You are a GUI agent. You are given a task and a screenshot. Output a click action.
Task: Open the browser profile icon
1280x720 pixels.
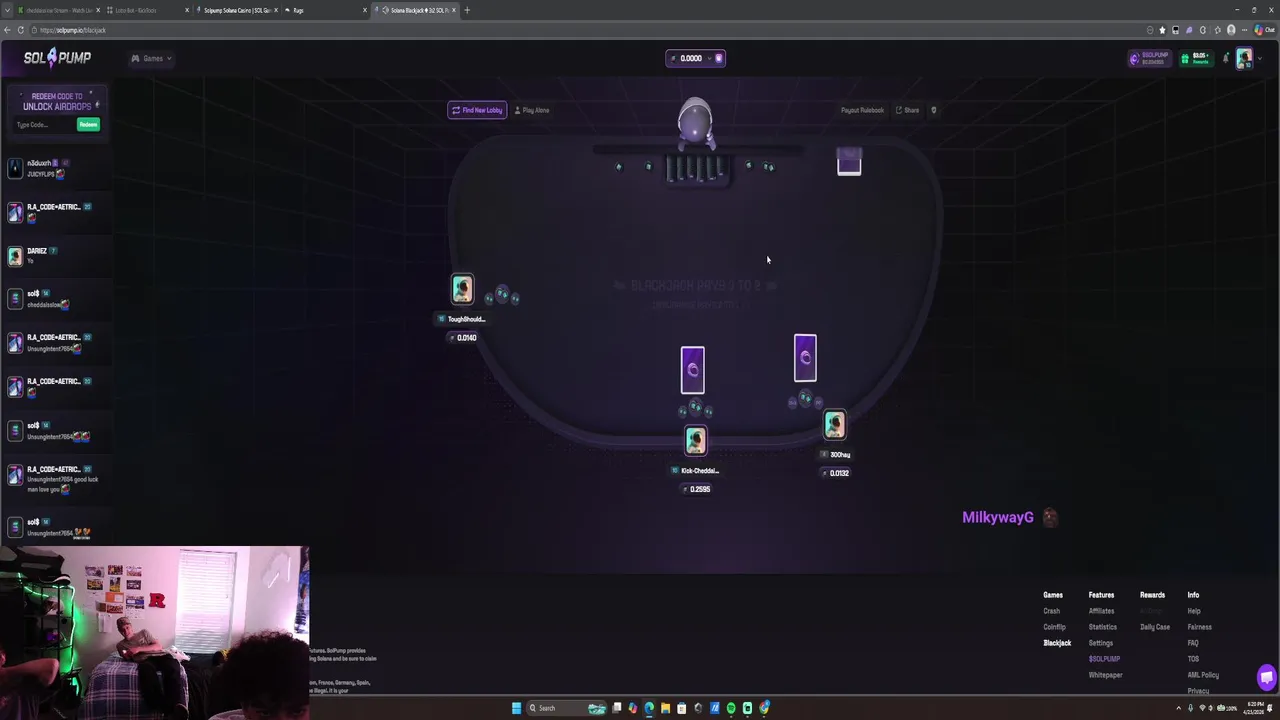pos(1231,30)
